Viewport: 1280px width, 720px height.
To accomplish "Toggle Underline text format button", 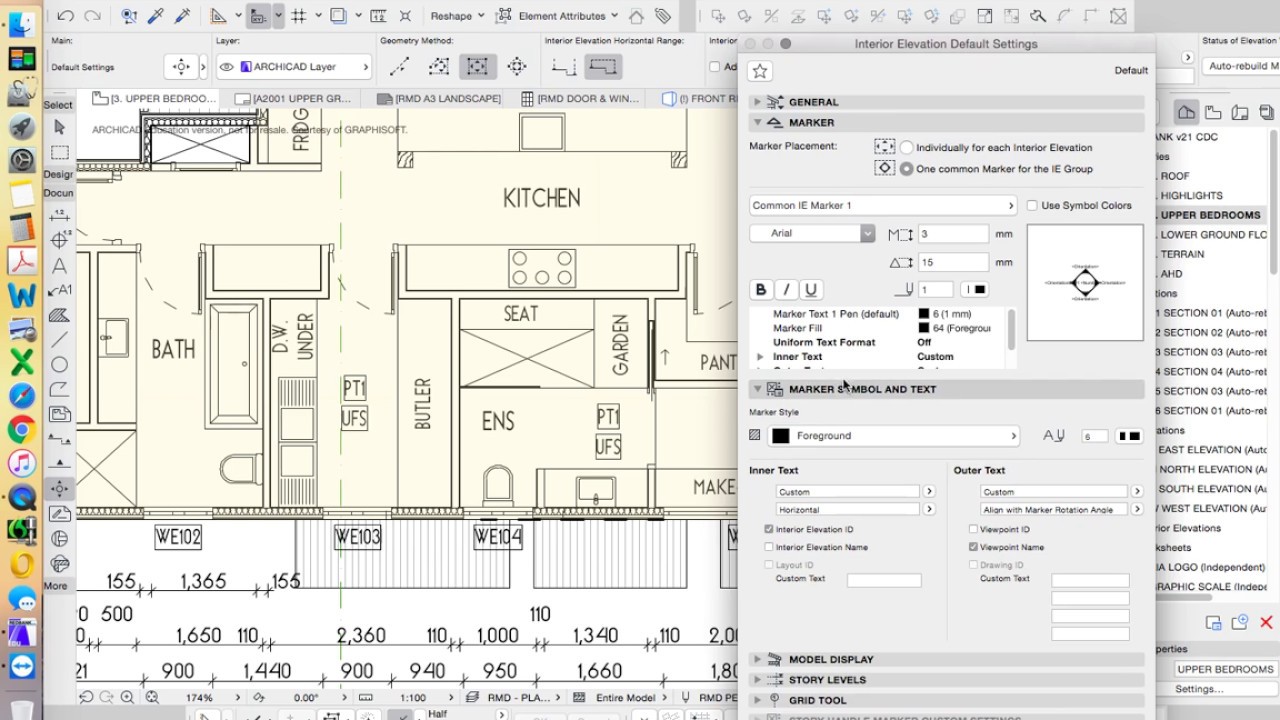I will pyautogui.click(x=810, y=289).
